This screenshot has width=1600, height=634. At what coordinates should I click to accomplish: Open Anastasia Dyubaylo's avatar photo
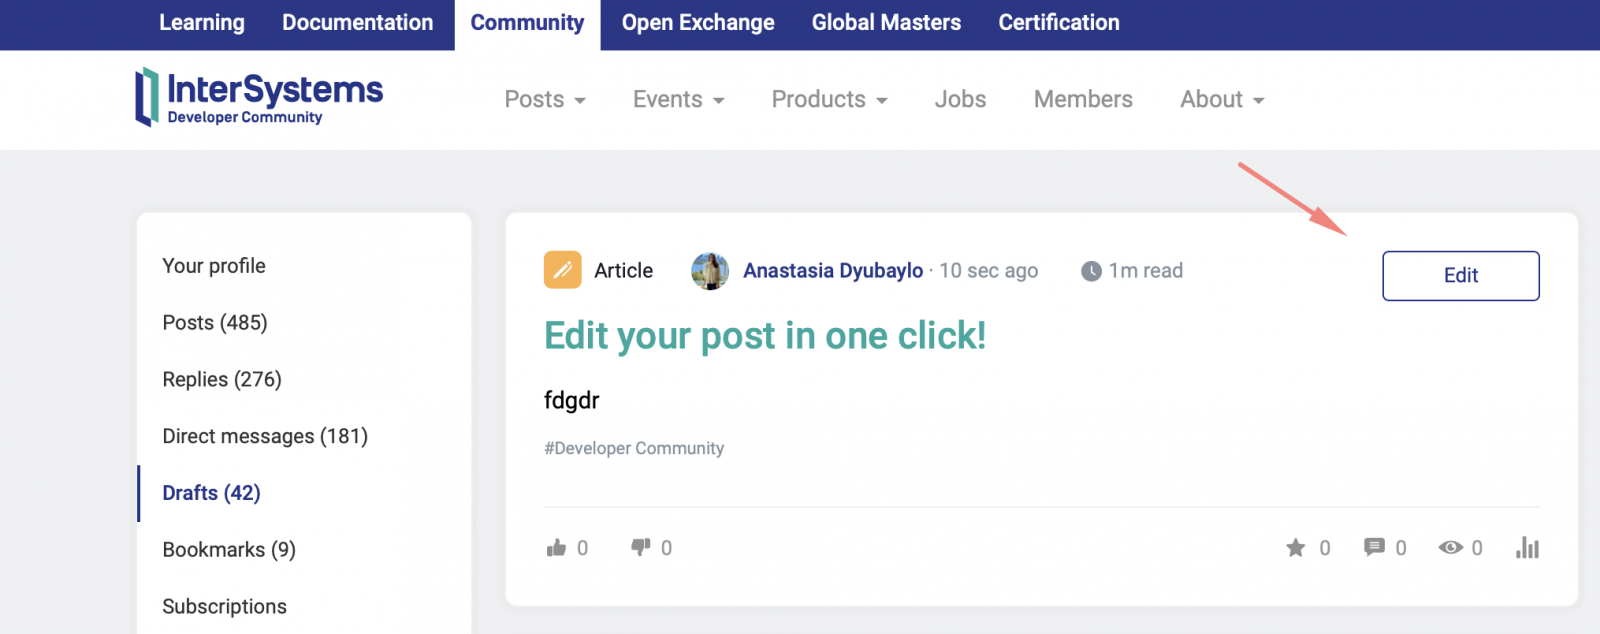click(x=710, y=271)
